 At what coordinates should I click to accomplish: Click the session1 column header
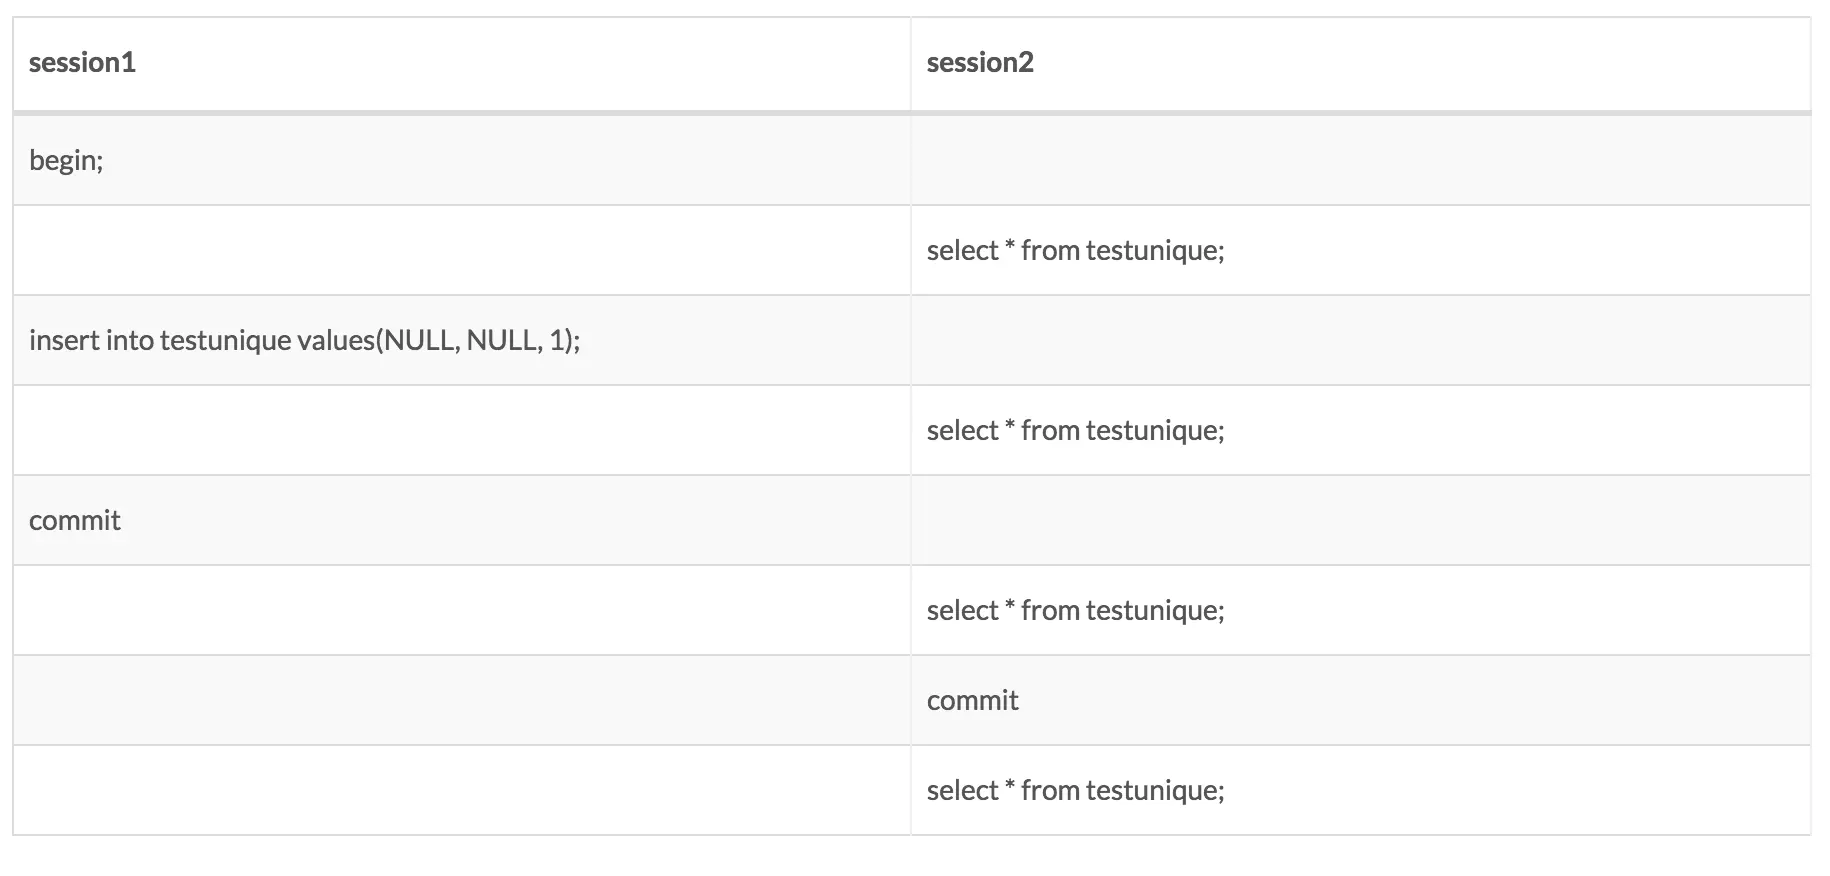82,63
